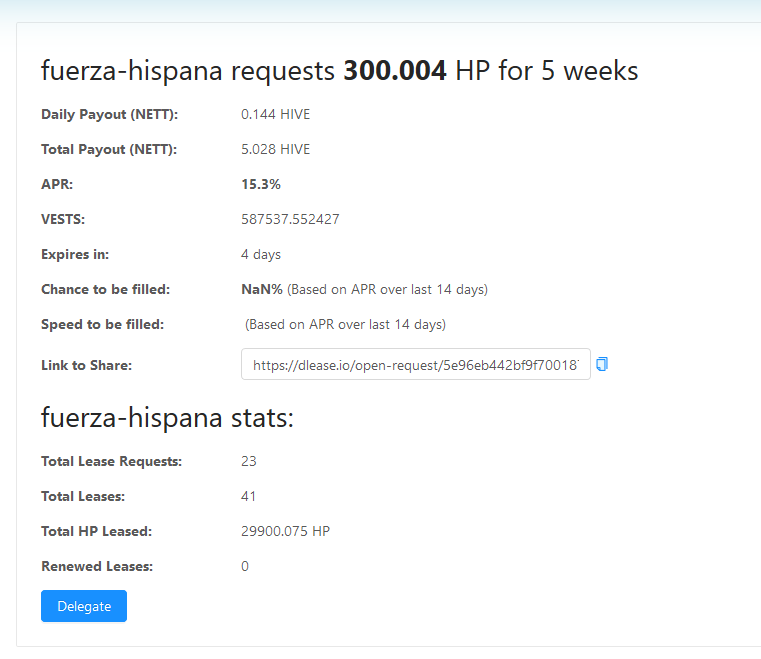Click the 'APR:' label
This screenshot has width=761, height=659.
(57, 184)
